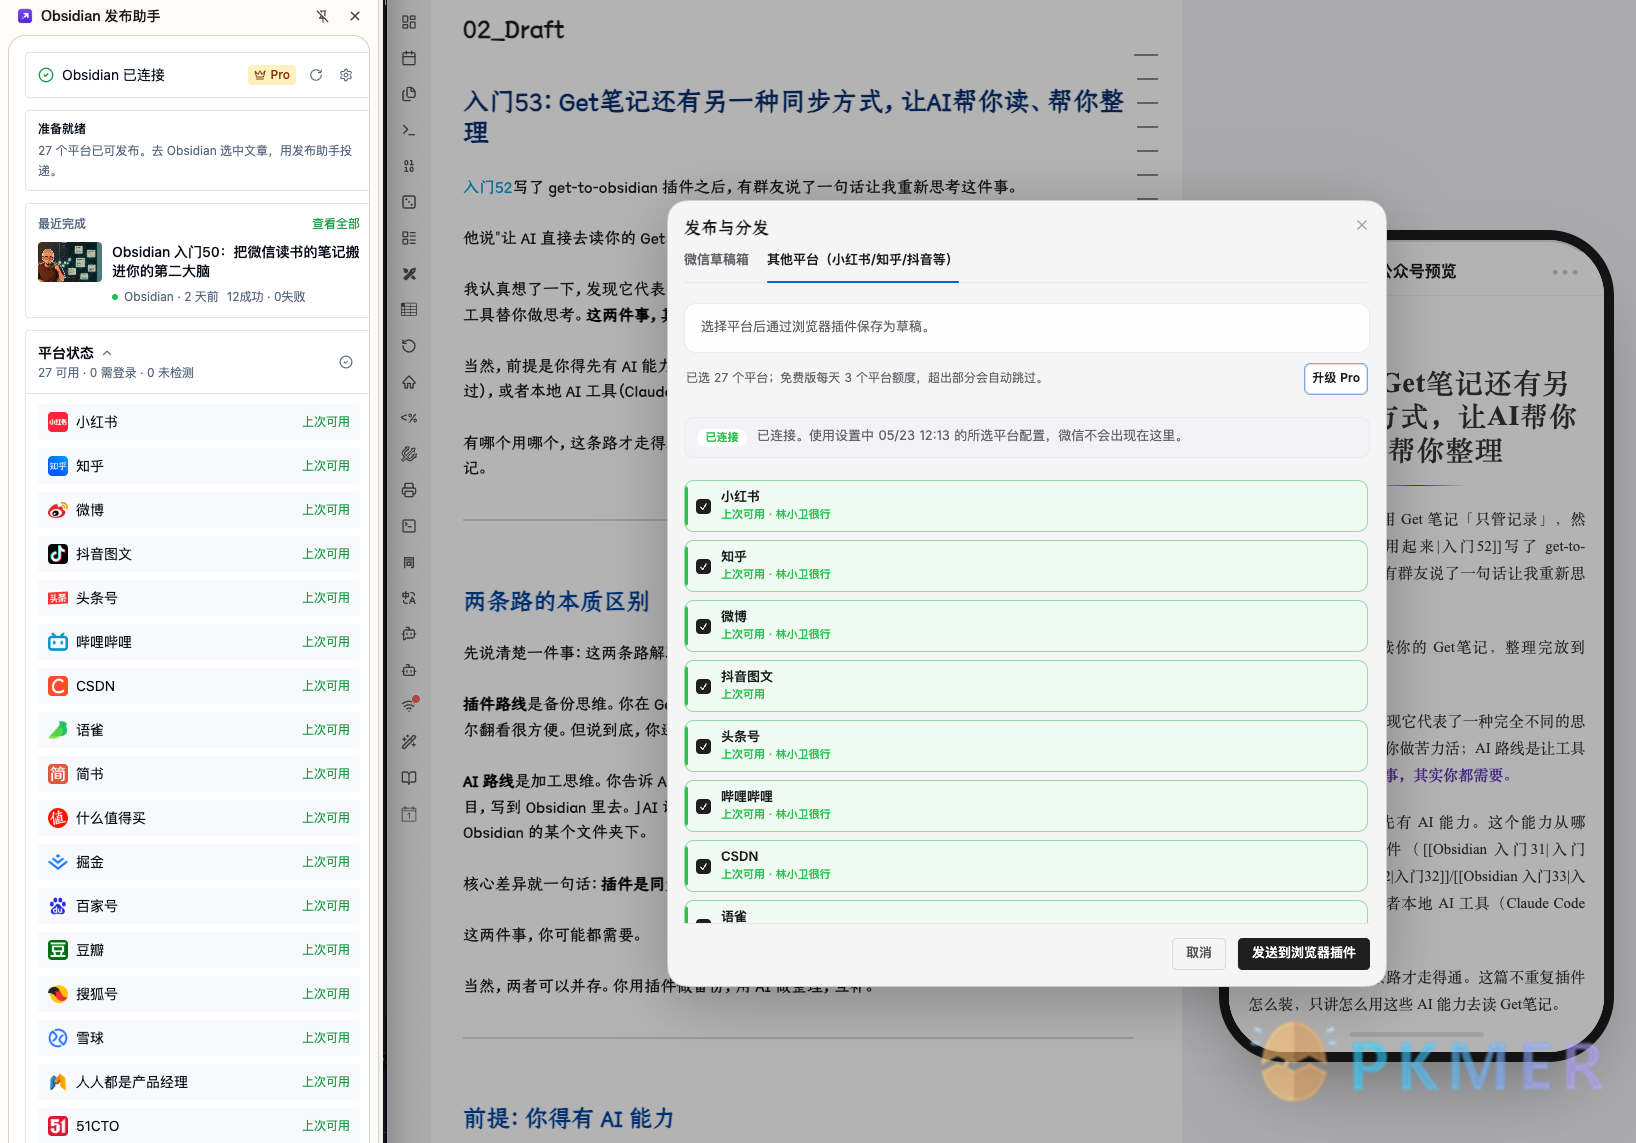1636x1143 pixels.
Task: Click the ribbon counter-clockwise rotate icon
Action: click(409, 346)
